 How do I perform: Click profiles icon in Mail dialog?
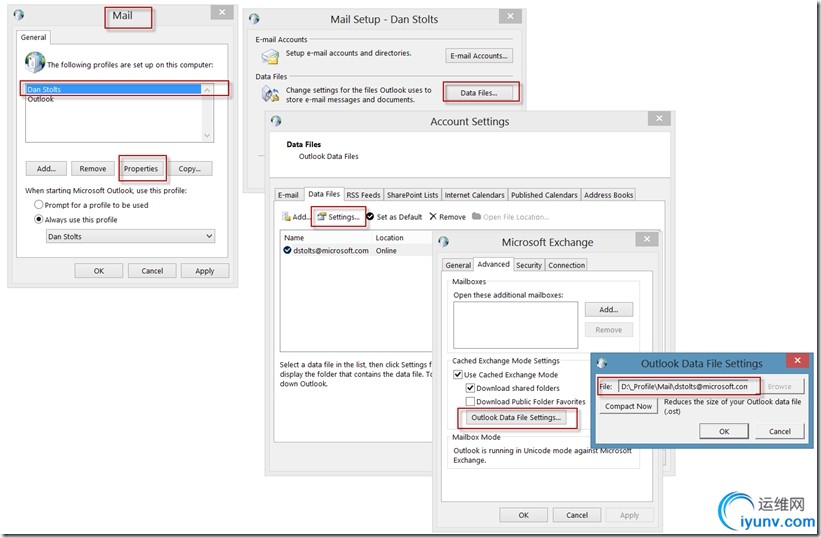(35, 62)
